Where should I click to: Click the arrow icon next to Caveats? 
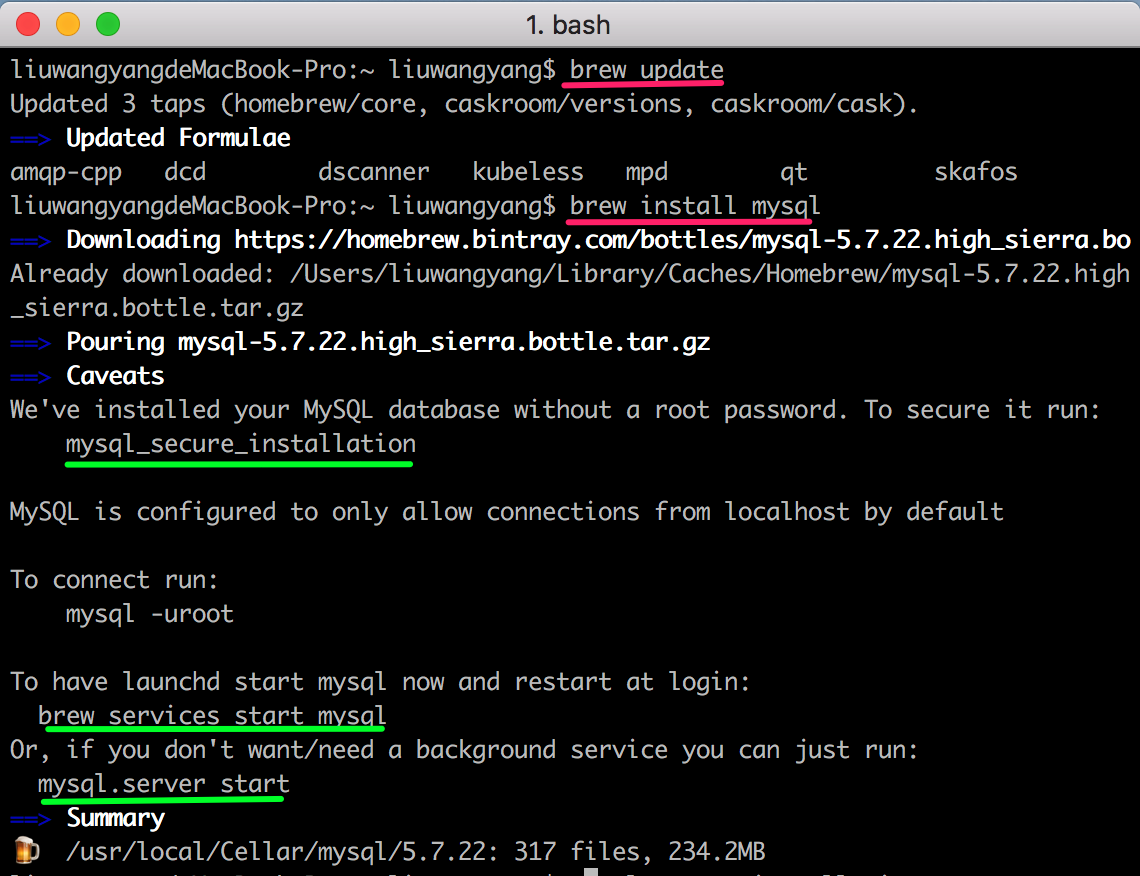coord(30,375)
